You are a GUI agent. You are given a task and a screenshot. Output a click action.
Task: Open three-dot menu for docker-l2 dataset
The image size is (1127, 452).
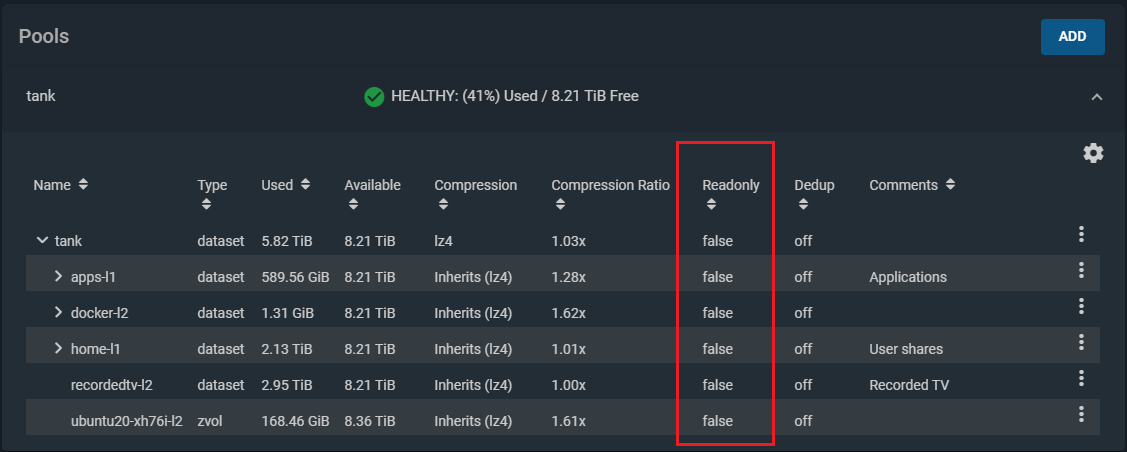pyautogui.click(x=1081, y=306)
